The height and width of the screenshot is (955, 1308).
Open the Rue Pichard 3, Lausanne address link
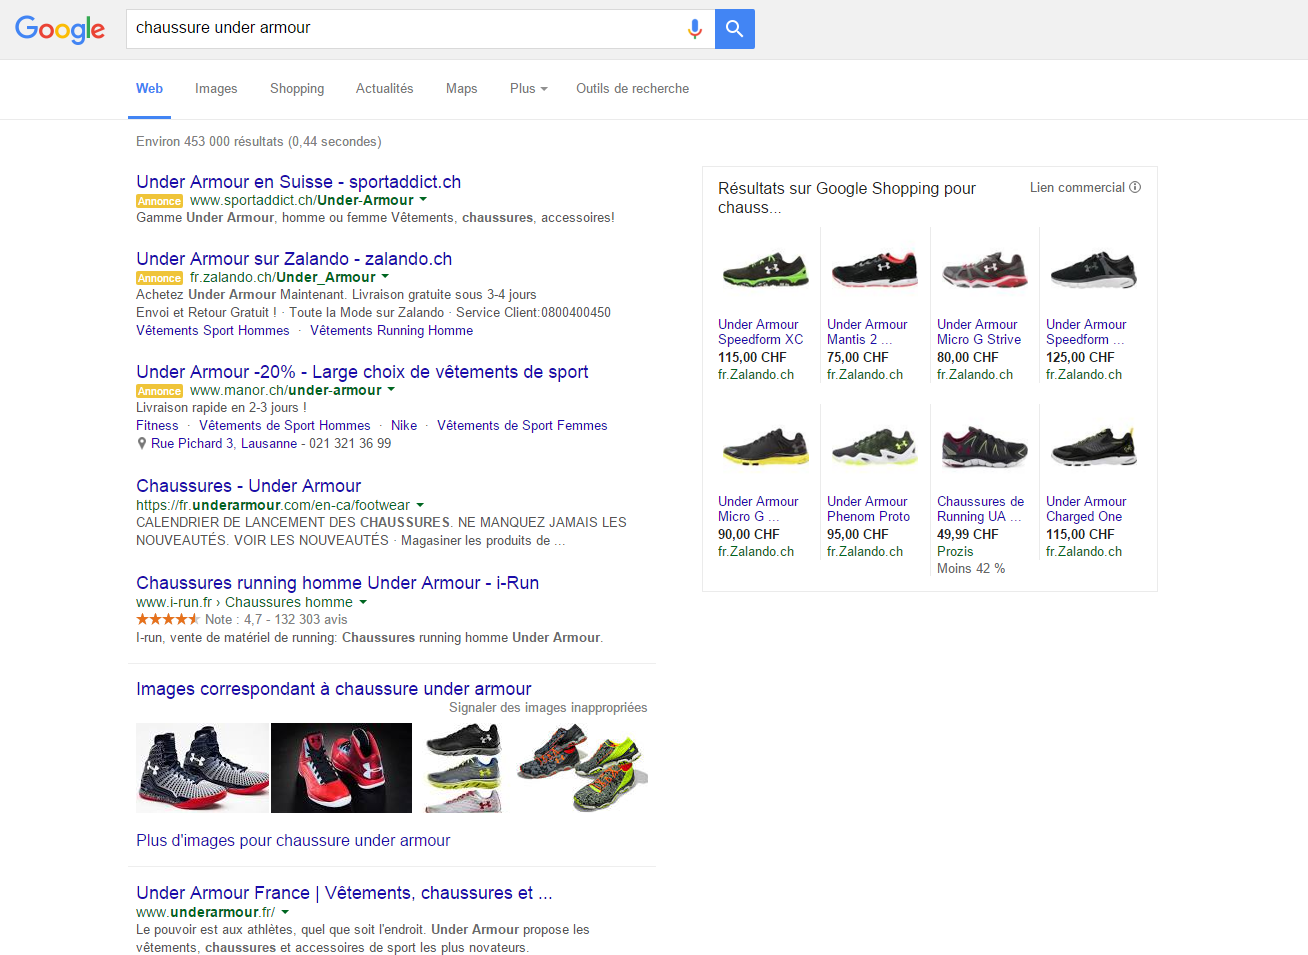click(x=224, y=444)
